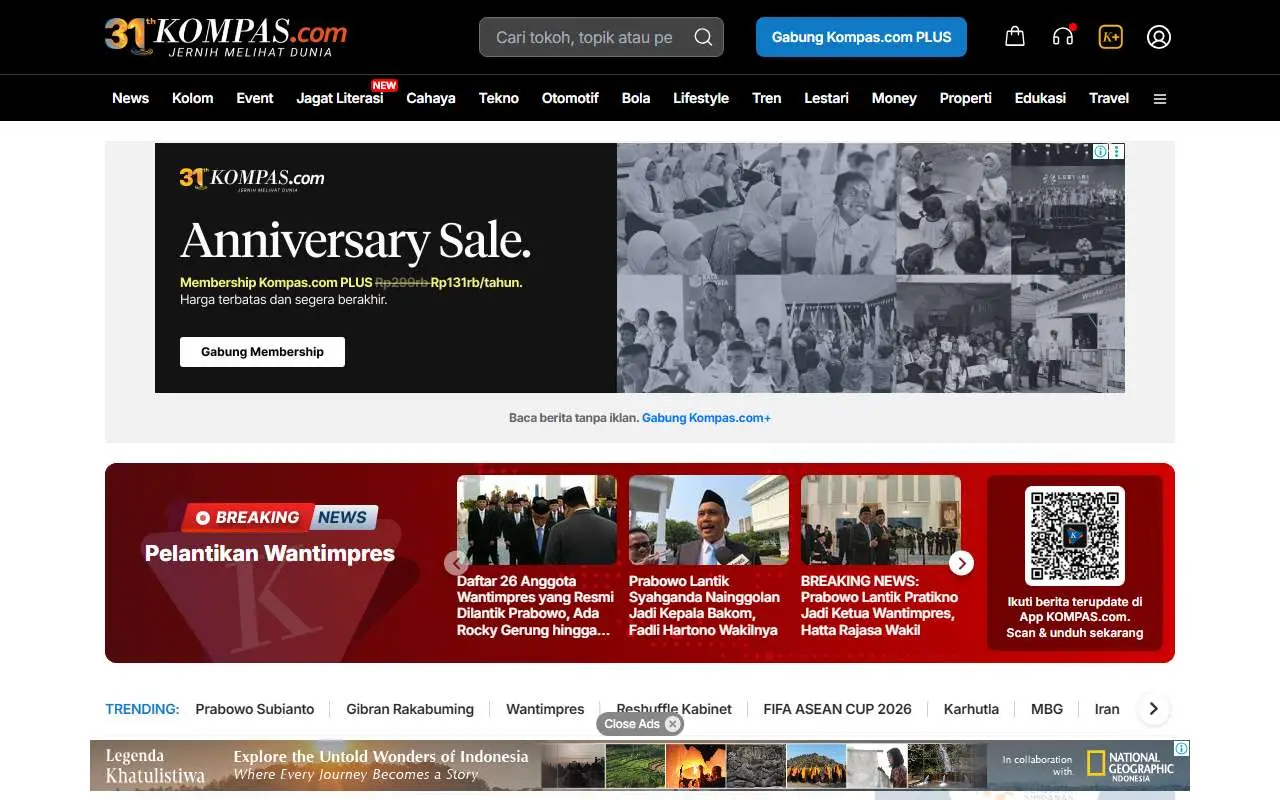Open the News menu

pyautogui.click(x=130, y=98)
